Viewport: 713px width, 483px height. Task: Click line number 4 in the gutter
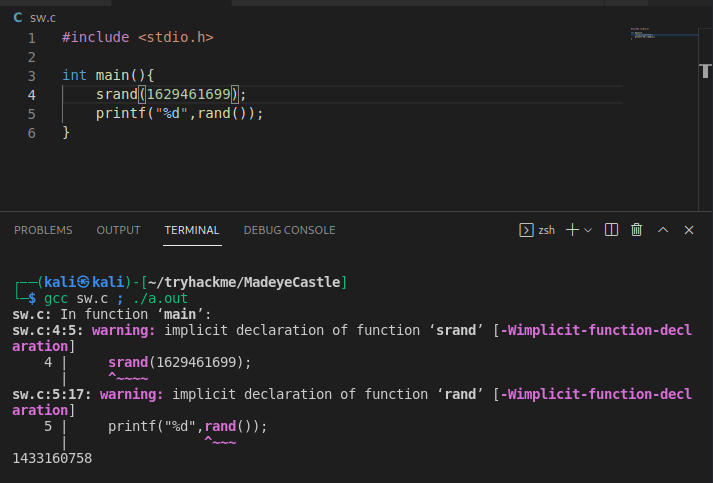(x=32, y=94)
